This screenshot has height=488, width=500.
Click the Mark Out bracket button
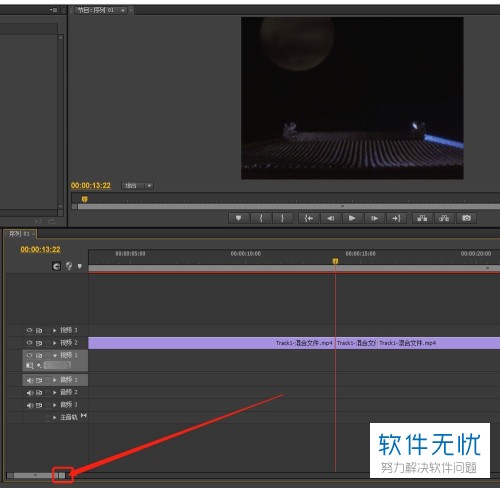pos(283,218)
